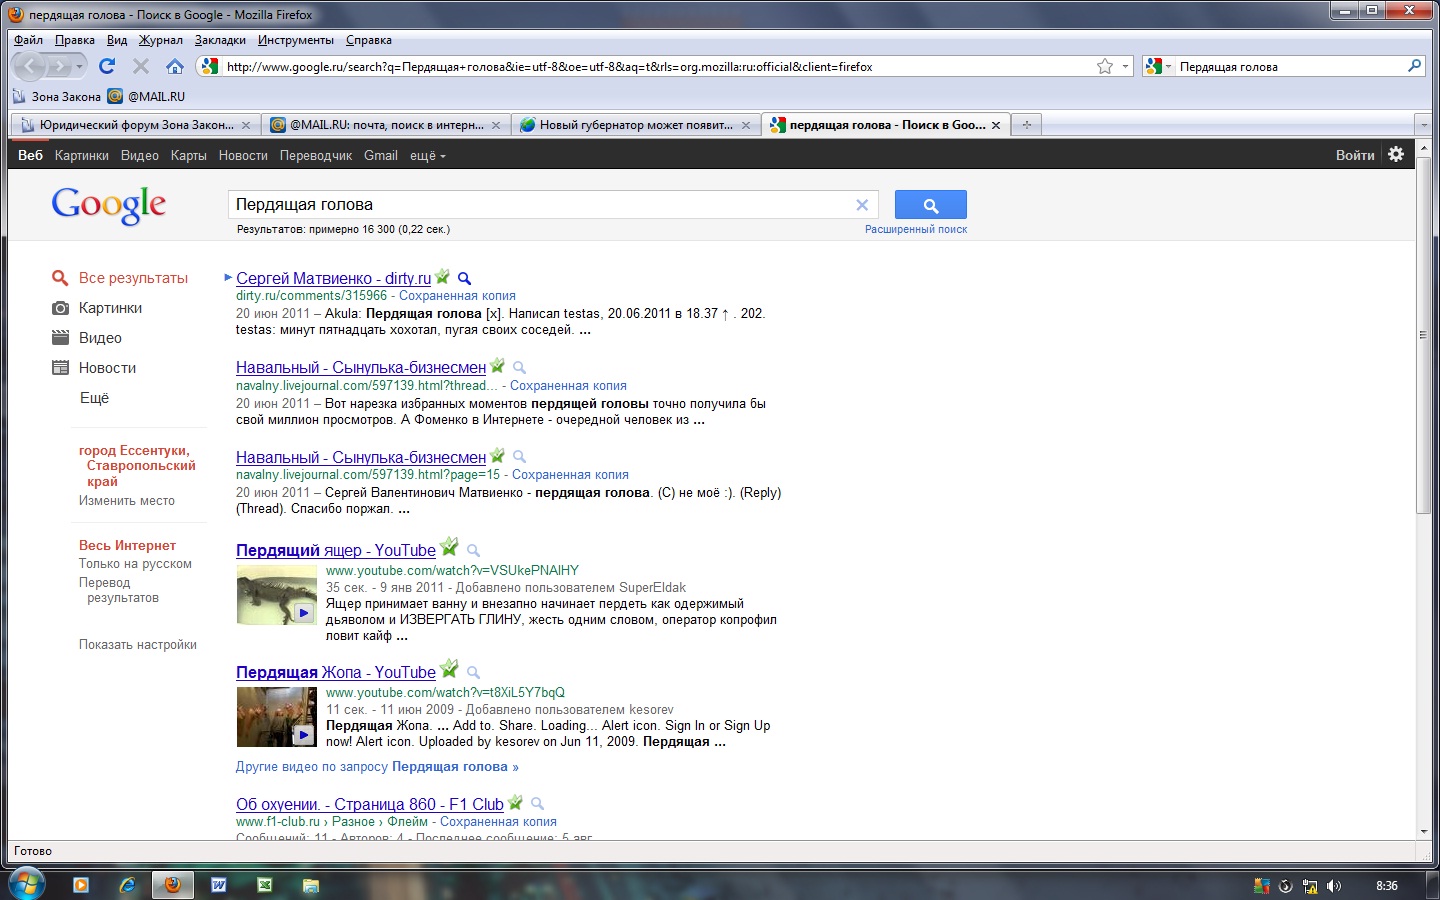
Task: Clear the Google search query
Action: click(x=862, y=205)
